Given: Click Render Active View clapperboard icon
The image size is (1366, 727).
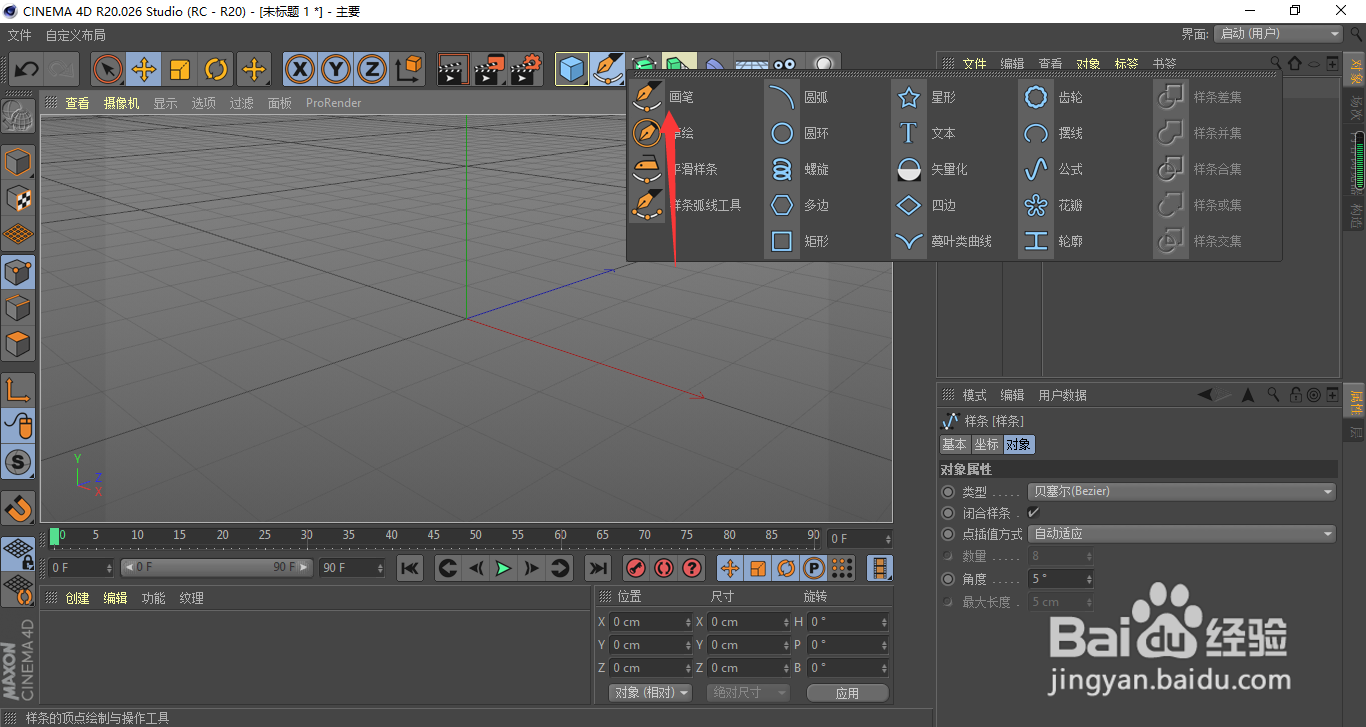Looking at the screenshot, I should click(x=454, y=69).
